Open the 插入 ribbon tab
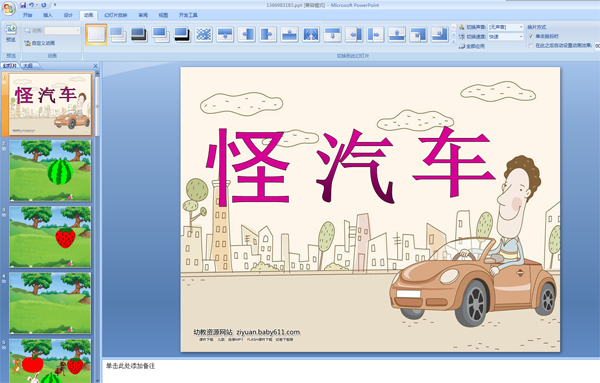 (x=48, y=15)
